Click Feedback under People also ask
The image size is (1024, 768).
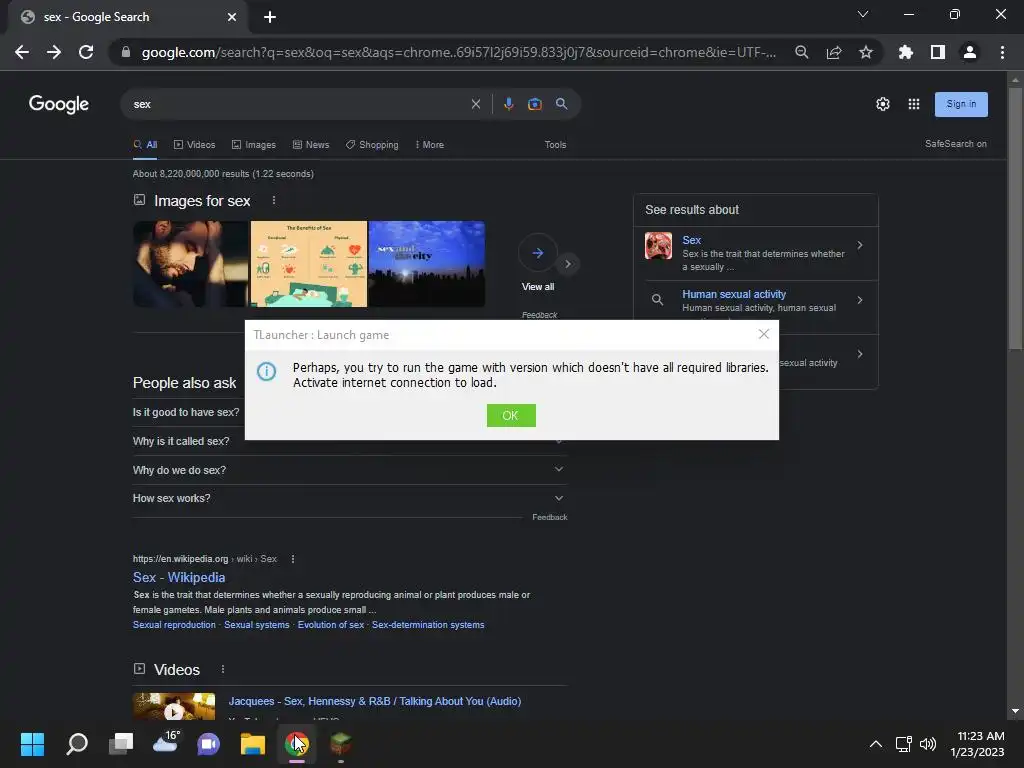(550, 517)
